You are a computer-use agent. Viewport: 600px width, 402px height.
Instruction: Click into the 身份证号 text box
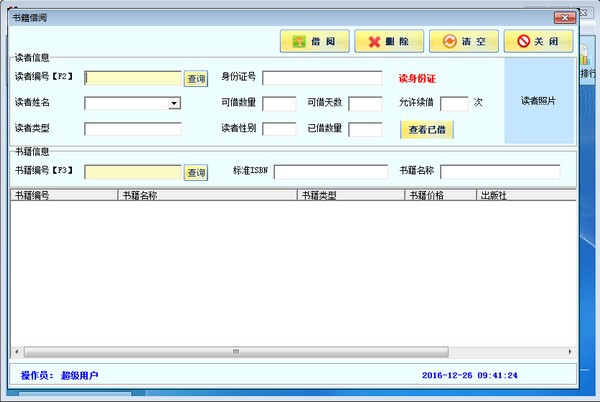pos(322,78)
